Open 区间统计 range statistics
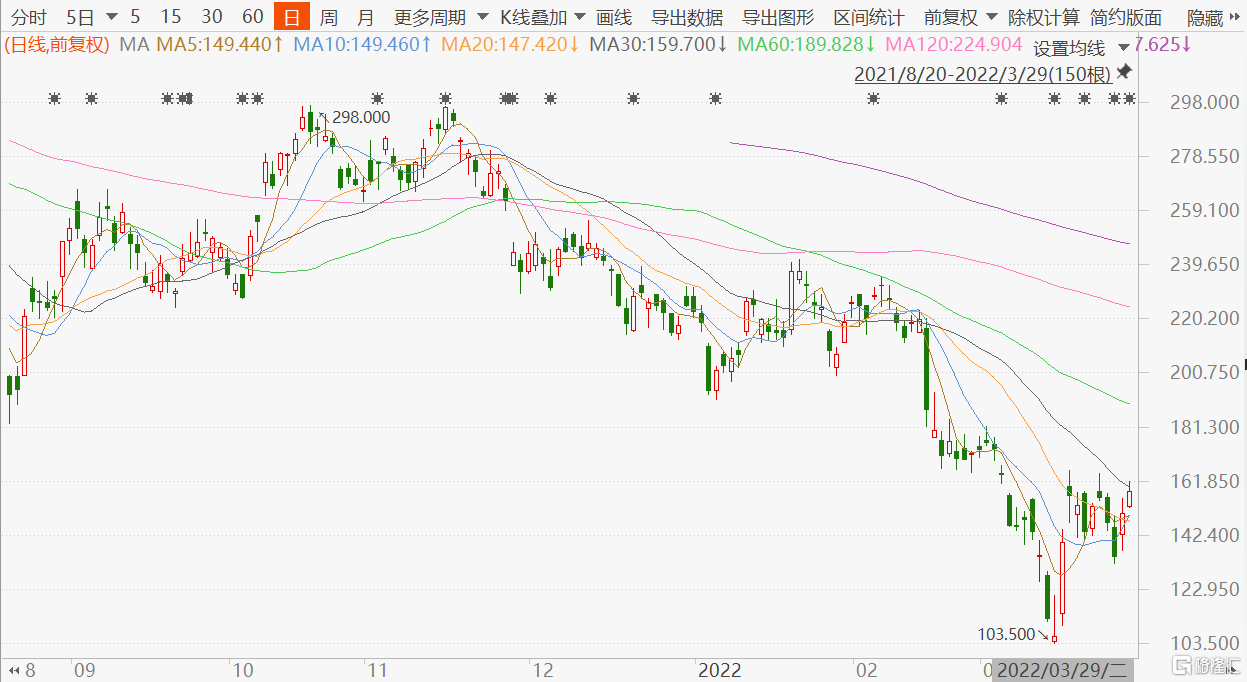Image resolution: width=1247 pixels, height=682 pixels. [x=869, y=17]
